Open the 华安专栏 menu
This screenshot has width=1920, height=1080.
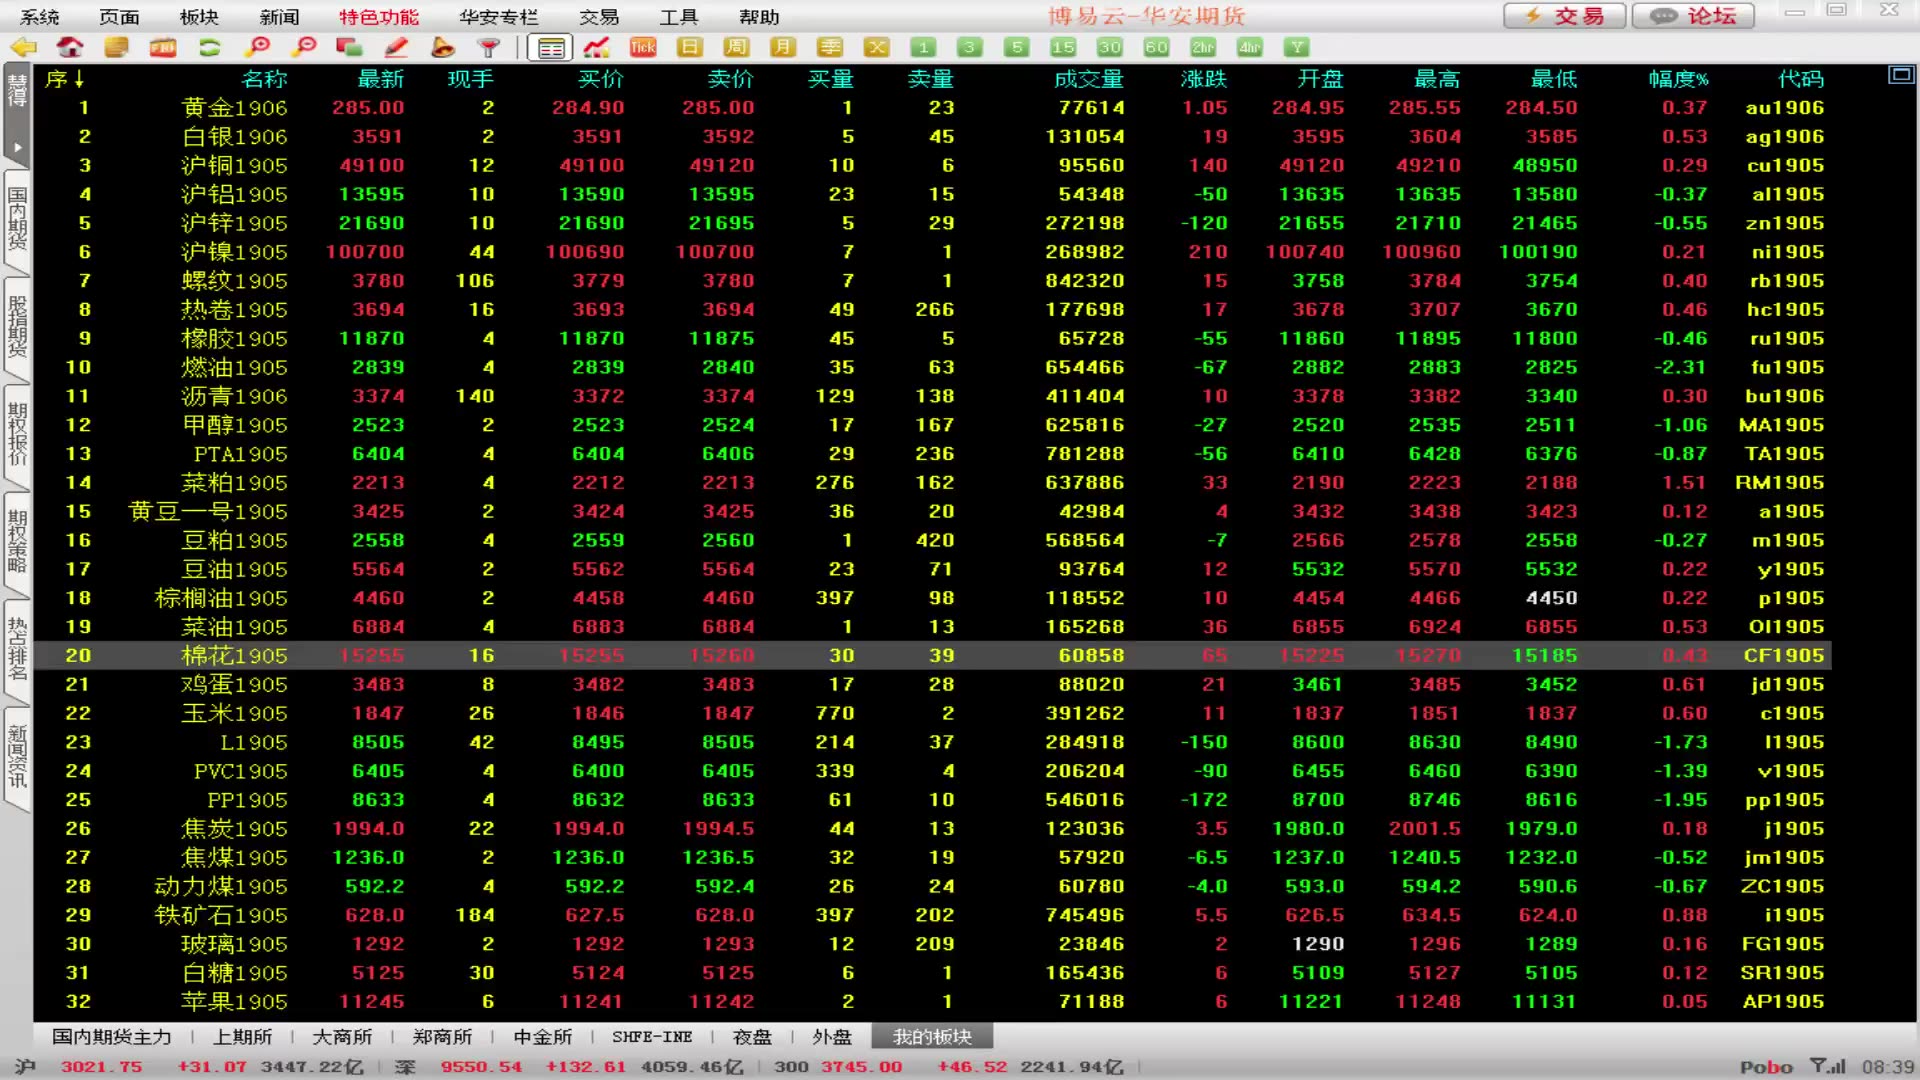pyautogui.click(x=499, y=17)
